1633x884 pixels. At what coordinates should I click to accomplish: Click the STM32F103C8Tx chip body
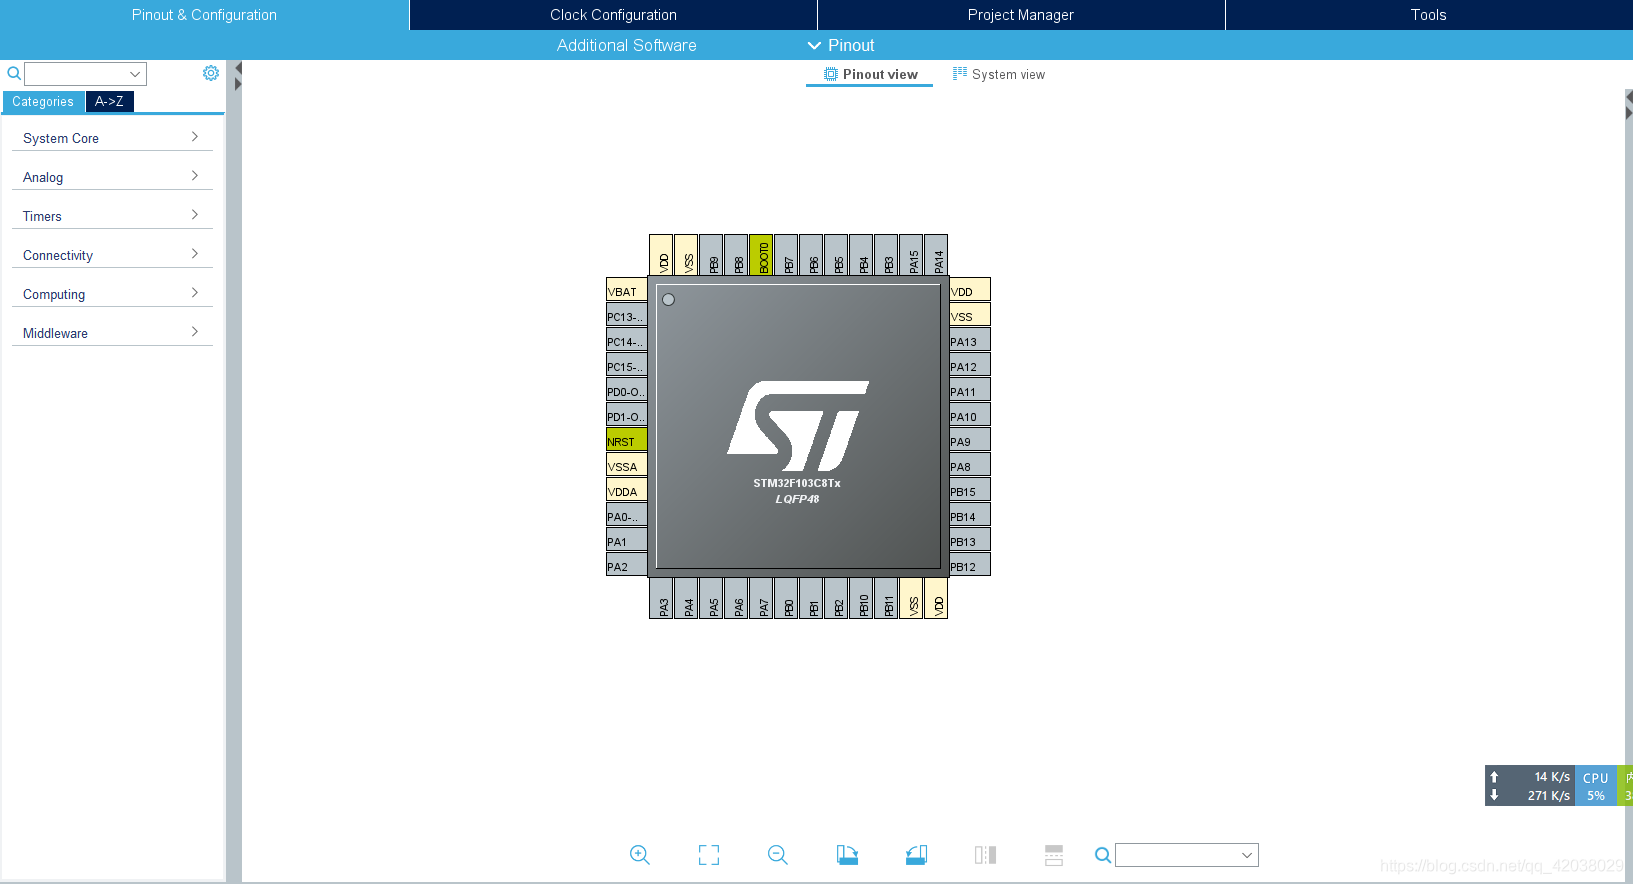tap(798, 427)
